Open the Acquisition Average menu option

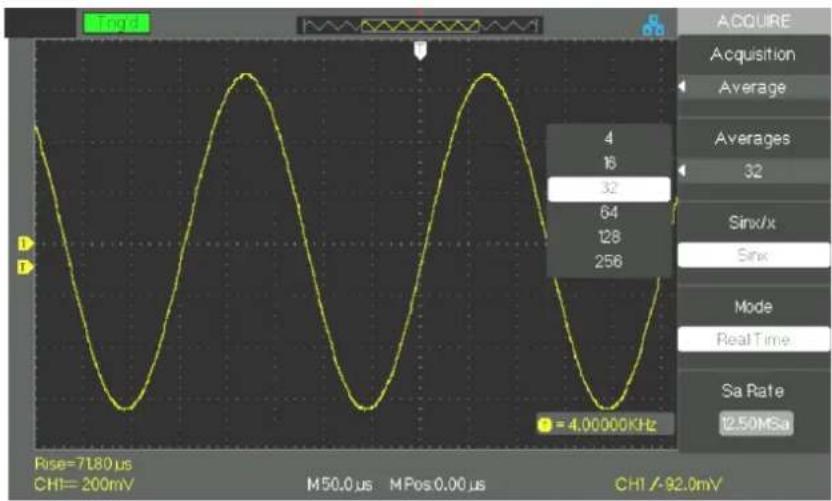[753, 87]
